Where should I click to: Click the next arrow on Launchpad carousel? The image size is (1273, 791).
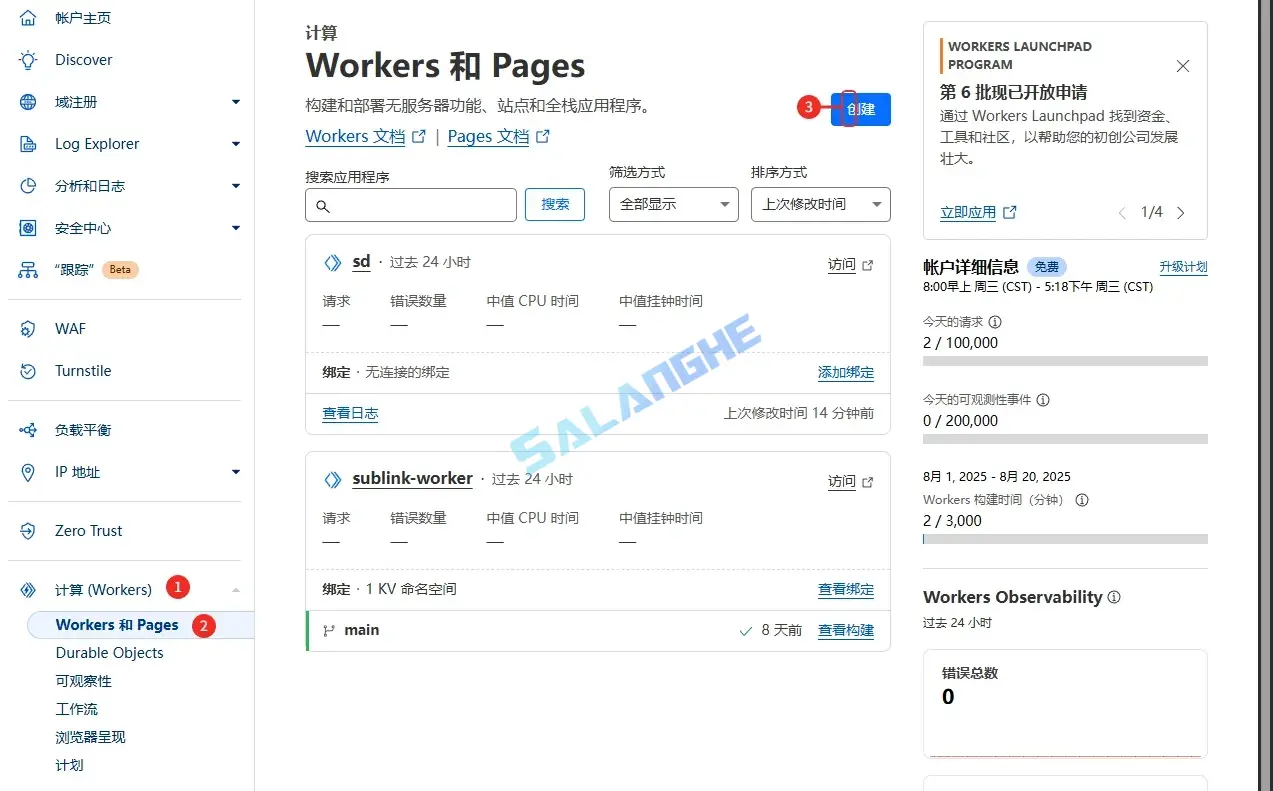[1181, 212]
